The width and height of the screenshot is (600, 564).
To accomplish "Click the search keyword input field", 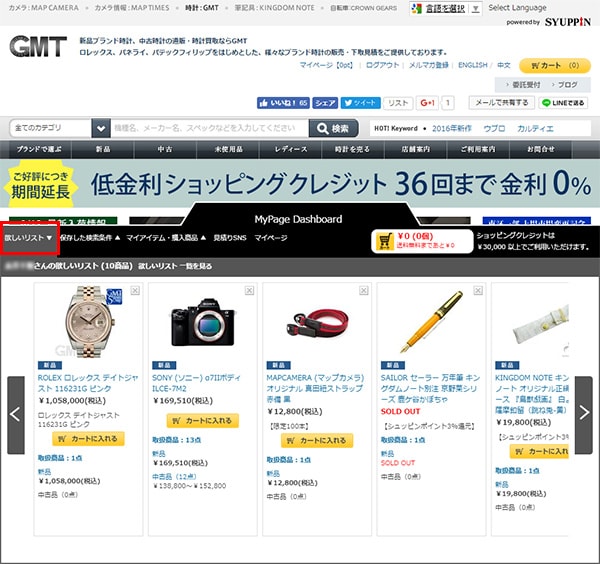I will coord(209,128).
